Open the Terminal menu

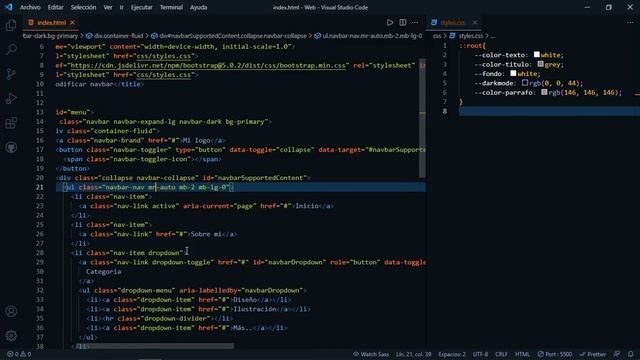point(171,7)
